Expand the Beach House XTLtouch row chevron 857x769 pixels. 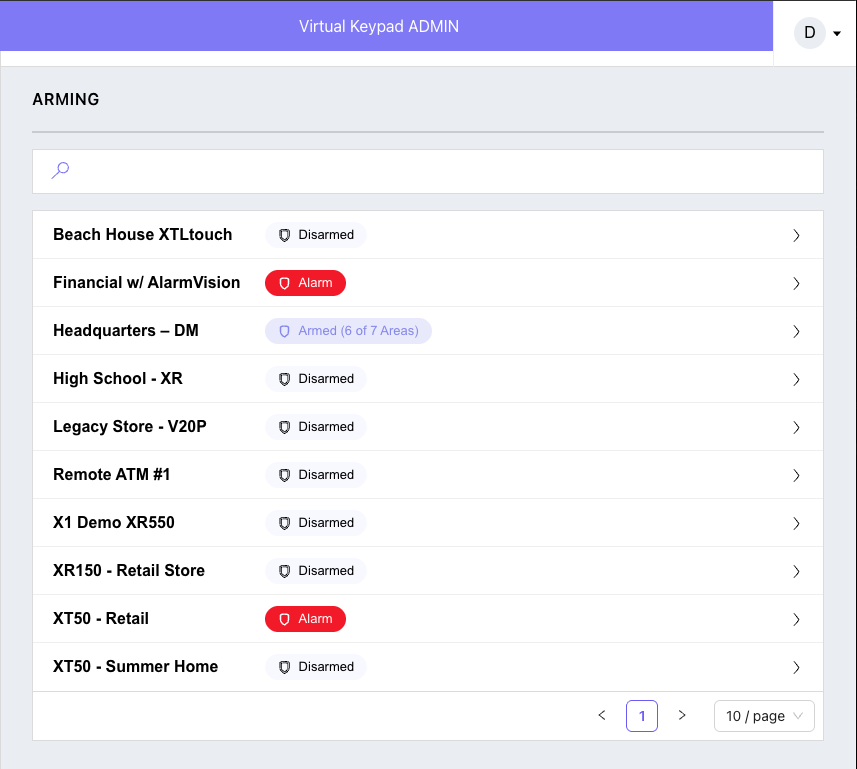796,236
